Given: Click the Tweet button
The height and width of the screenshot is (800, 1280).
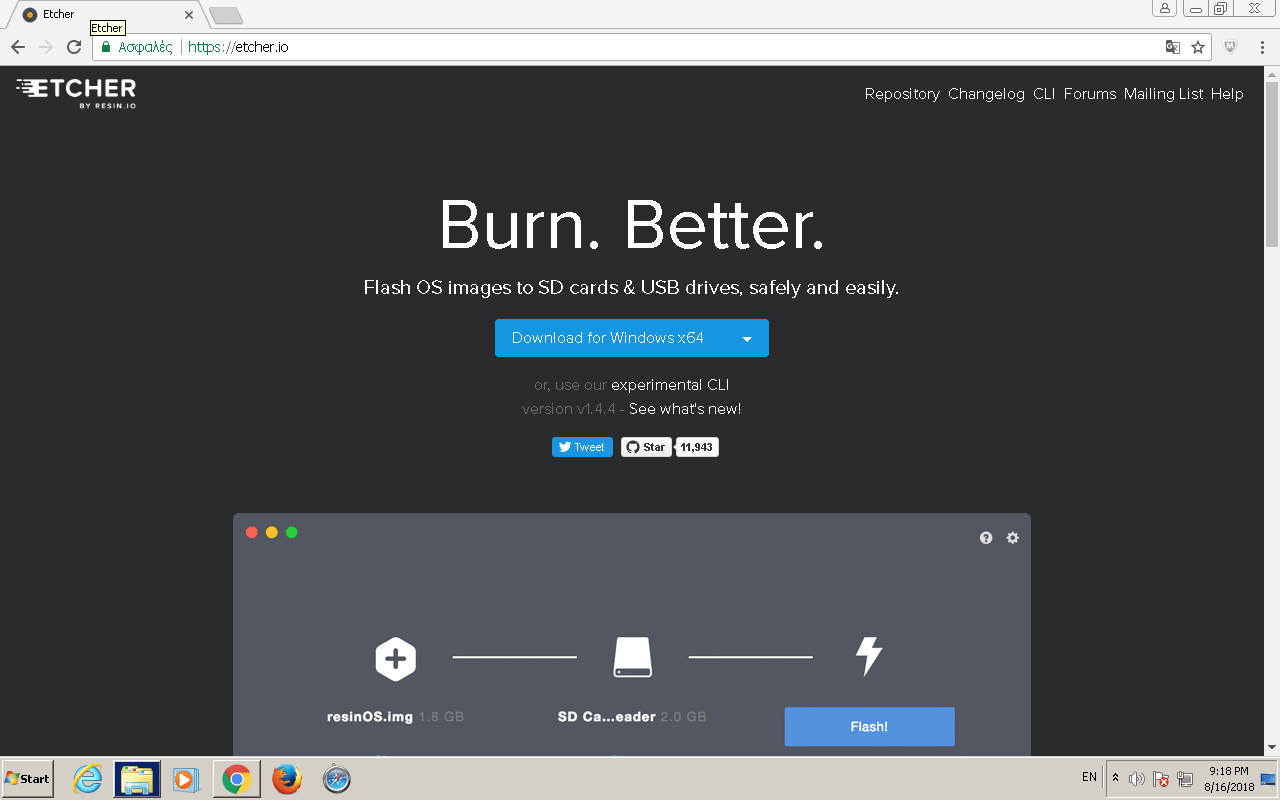Looking at the screenshot, I should (x=582, y=447).
